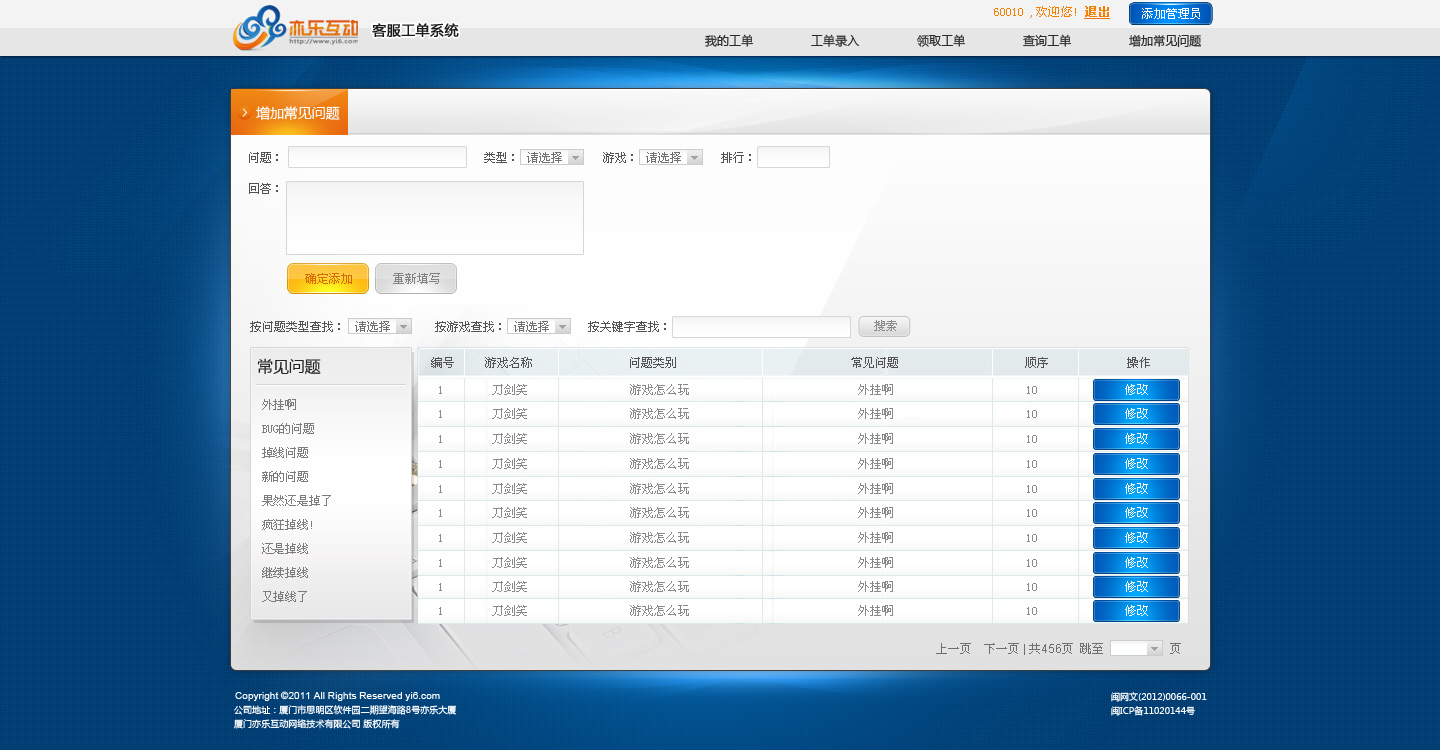The width and height of the screenshot is (1440, 750).
Task: Select 果然还是掉了 in sidebar list
Action: click(x=297, y=501)
